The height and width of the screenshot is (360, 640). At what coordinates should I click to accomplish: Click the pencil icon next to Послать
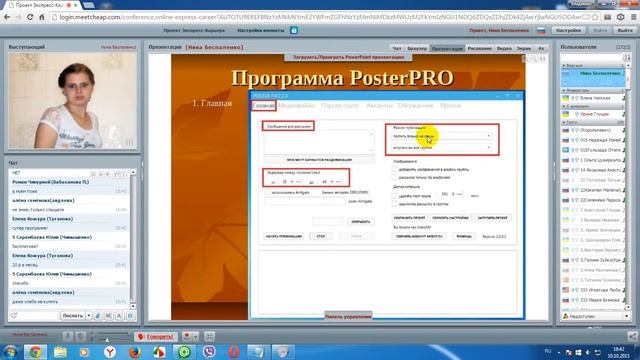[x=98, y=316]
